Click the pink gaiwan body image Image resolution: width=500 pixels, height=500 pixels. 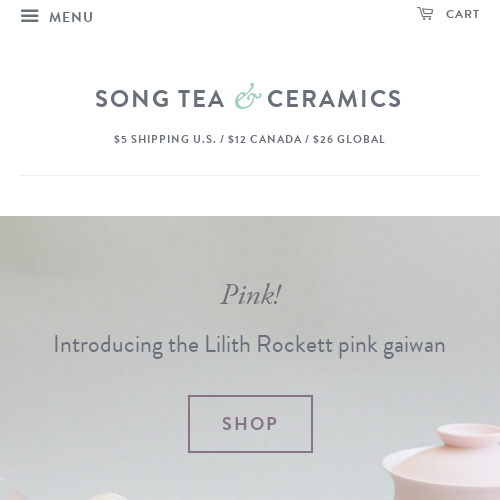(x=442, y=473)
